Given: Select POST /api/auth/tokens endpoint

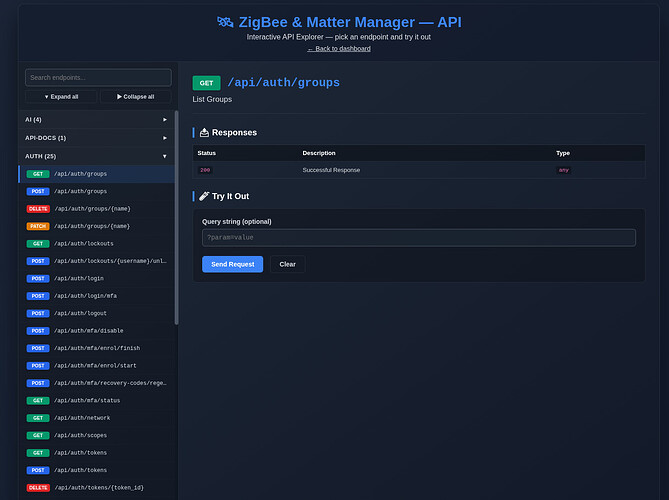Looking at the screenshot, I should tap(96, 470).
